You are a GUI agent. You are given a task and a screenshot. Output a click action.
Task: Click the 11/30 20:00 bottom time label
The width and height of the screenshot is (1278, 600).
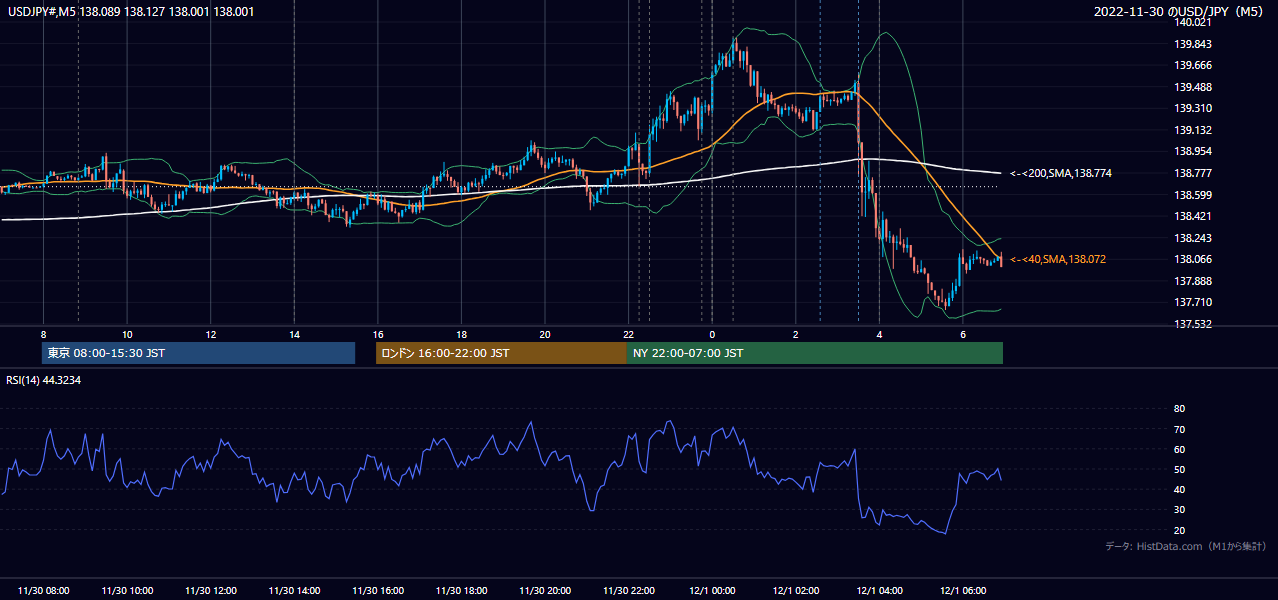[x=545, y=591]
